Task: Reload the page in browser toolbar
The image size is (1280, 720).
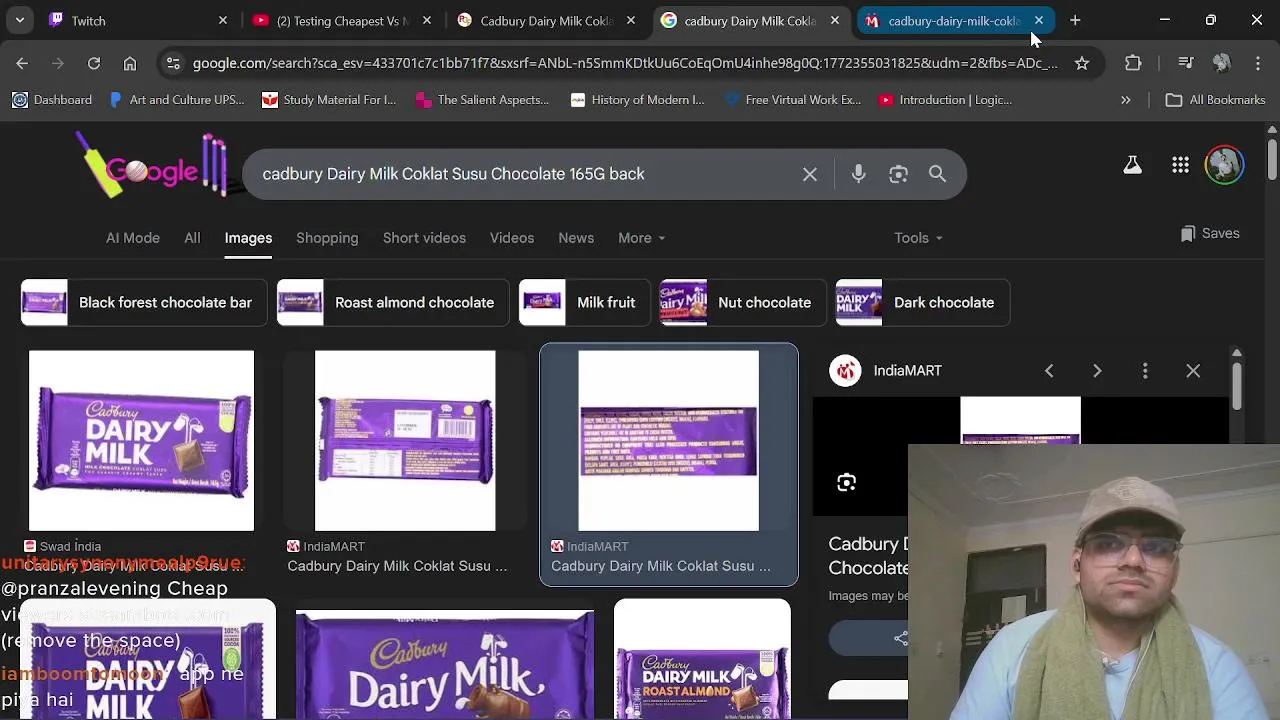Action: tap(94, 63)
